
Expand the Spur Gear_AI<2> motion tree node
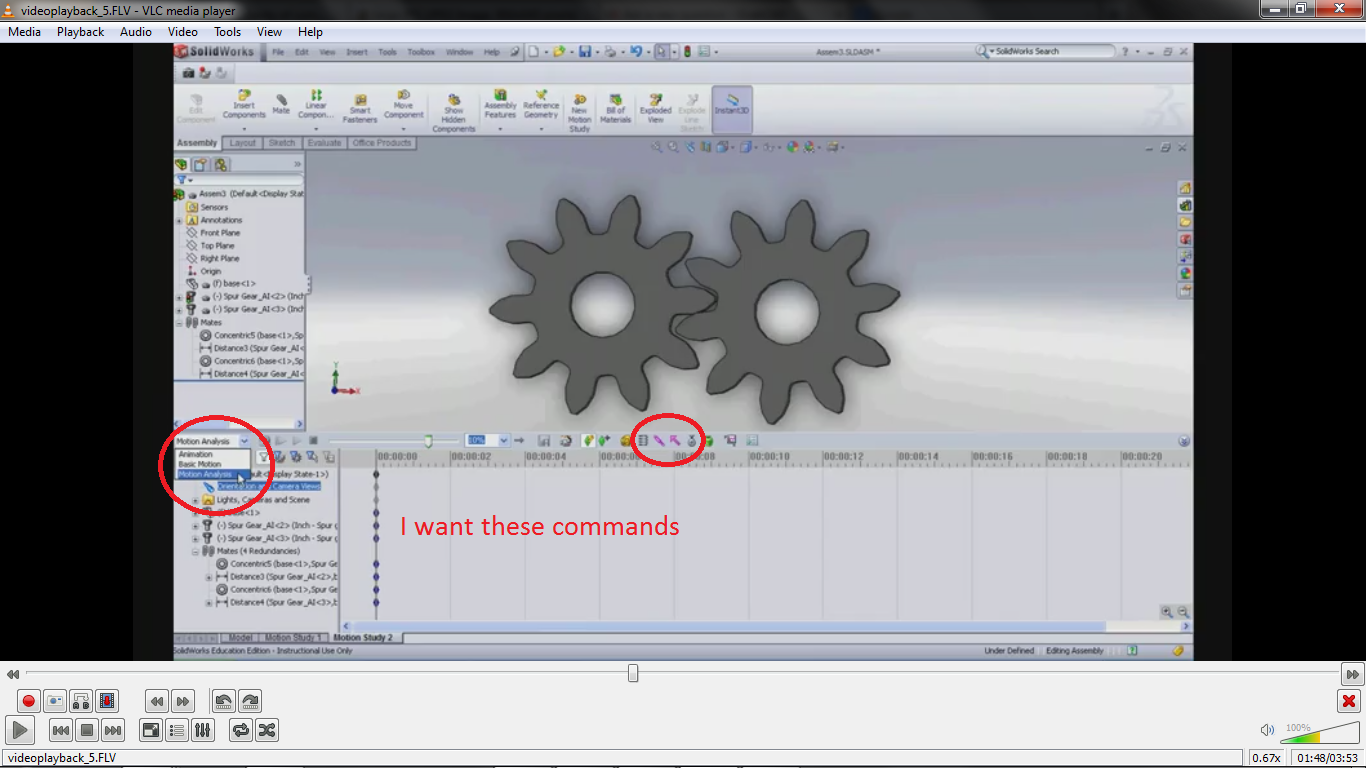pyautogui.click(x=196, y=525)
